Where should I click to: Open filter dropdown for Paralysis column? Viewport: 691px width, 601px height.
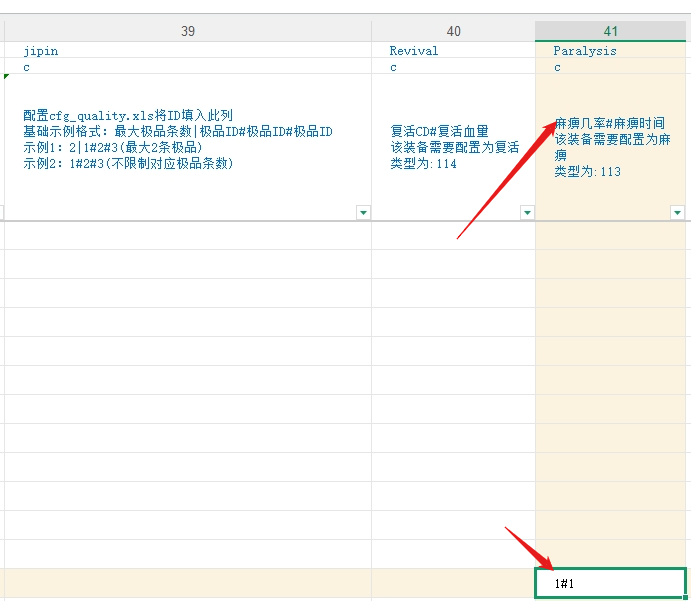(x=677, y=212)
